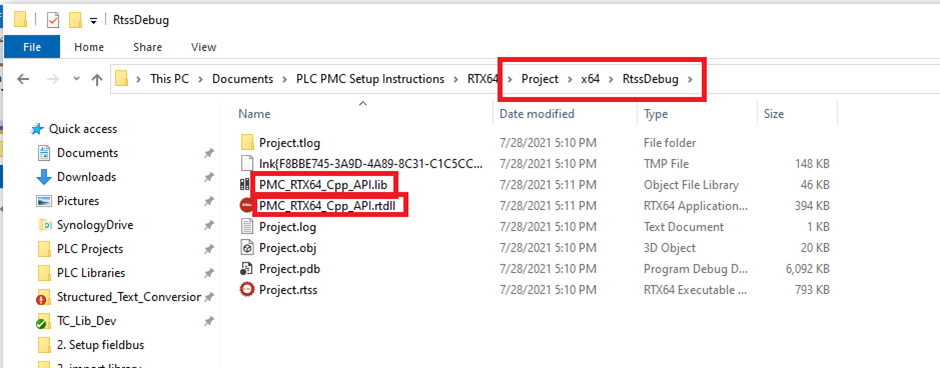The height and width of the screenshot is (368, 940).
Task: Select the Project.pdb file icon
Action: 246,269
